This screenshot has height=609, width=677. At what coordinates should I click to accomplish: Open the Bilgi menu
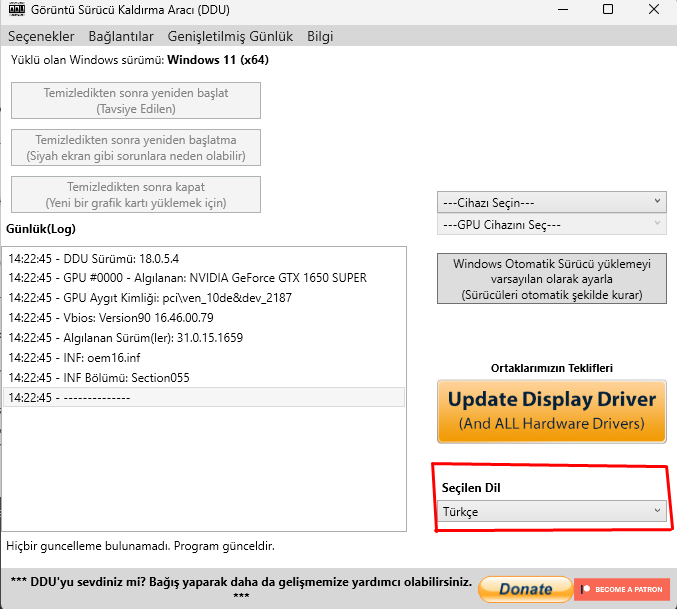point(320,36)
